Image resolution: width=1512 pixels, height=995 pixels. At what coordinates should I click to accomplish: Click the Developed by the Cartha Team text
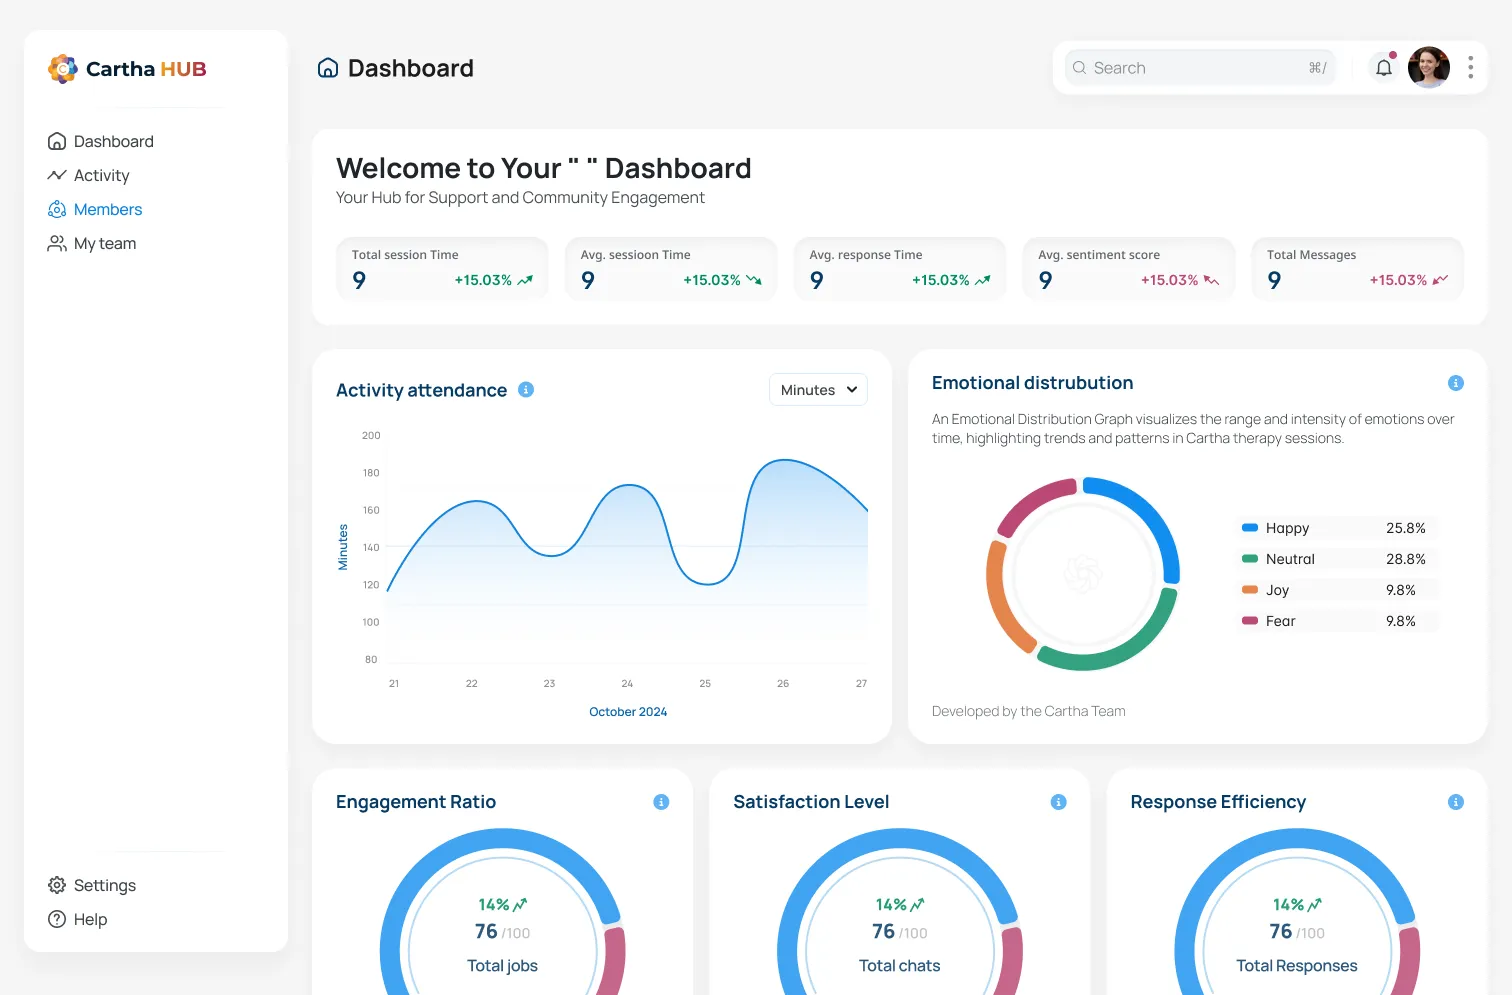tap(1029, 711)
